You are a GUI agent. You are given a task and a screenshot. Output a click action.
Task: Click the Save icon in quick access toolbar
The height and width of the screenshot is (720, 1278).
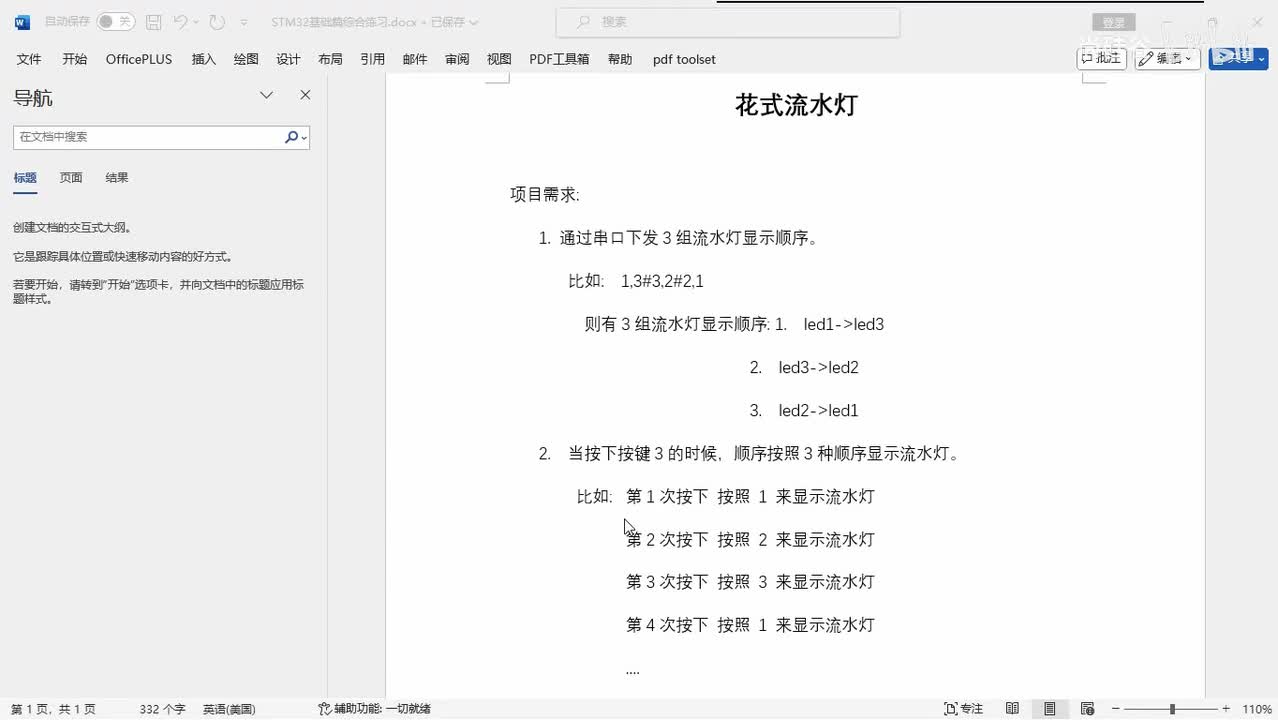pyautogui.click(x=153, y=22)
